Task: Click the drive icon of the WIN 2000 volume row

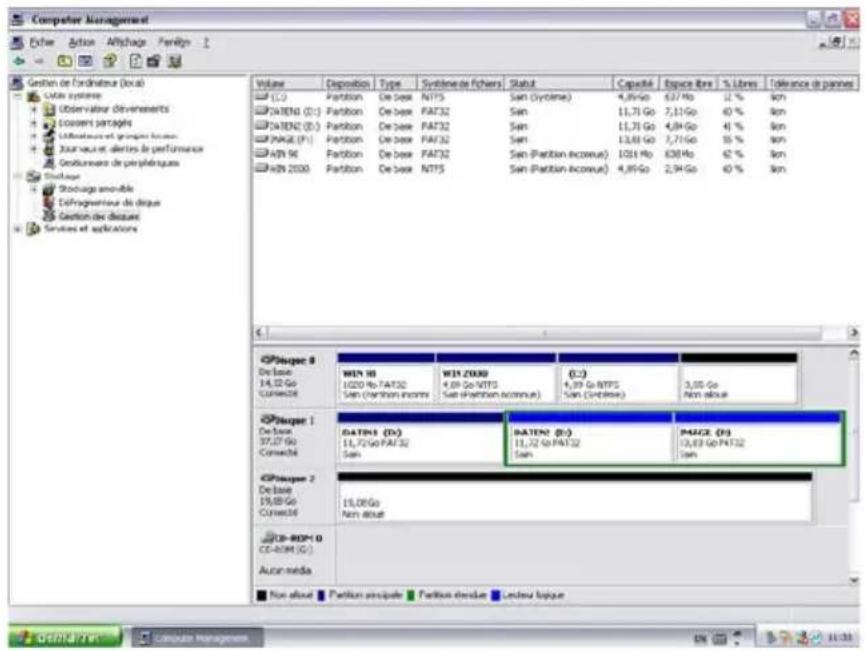Action: [261, 168]
